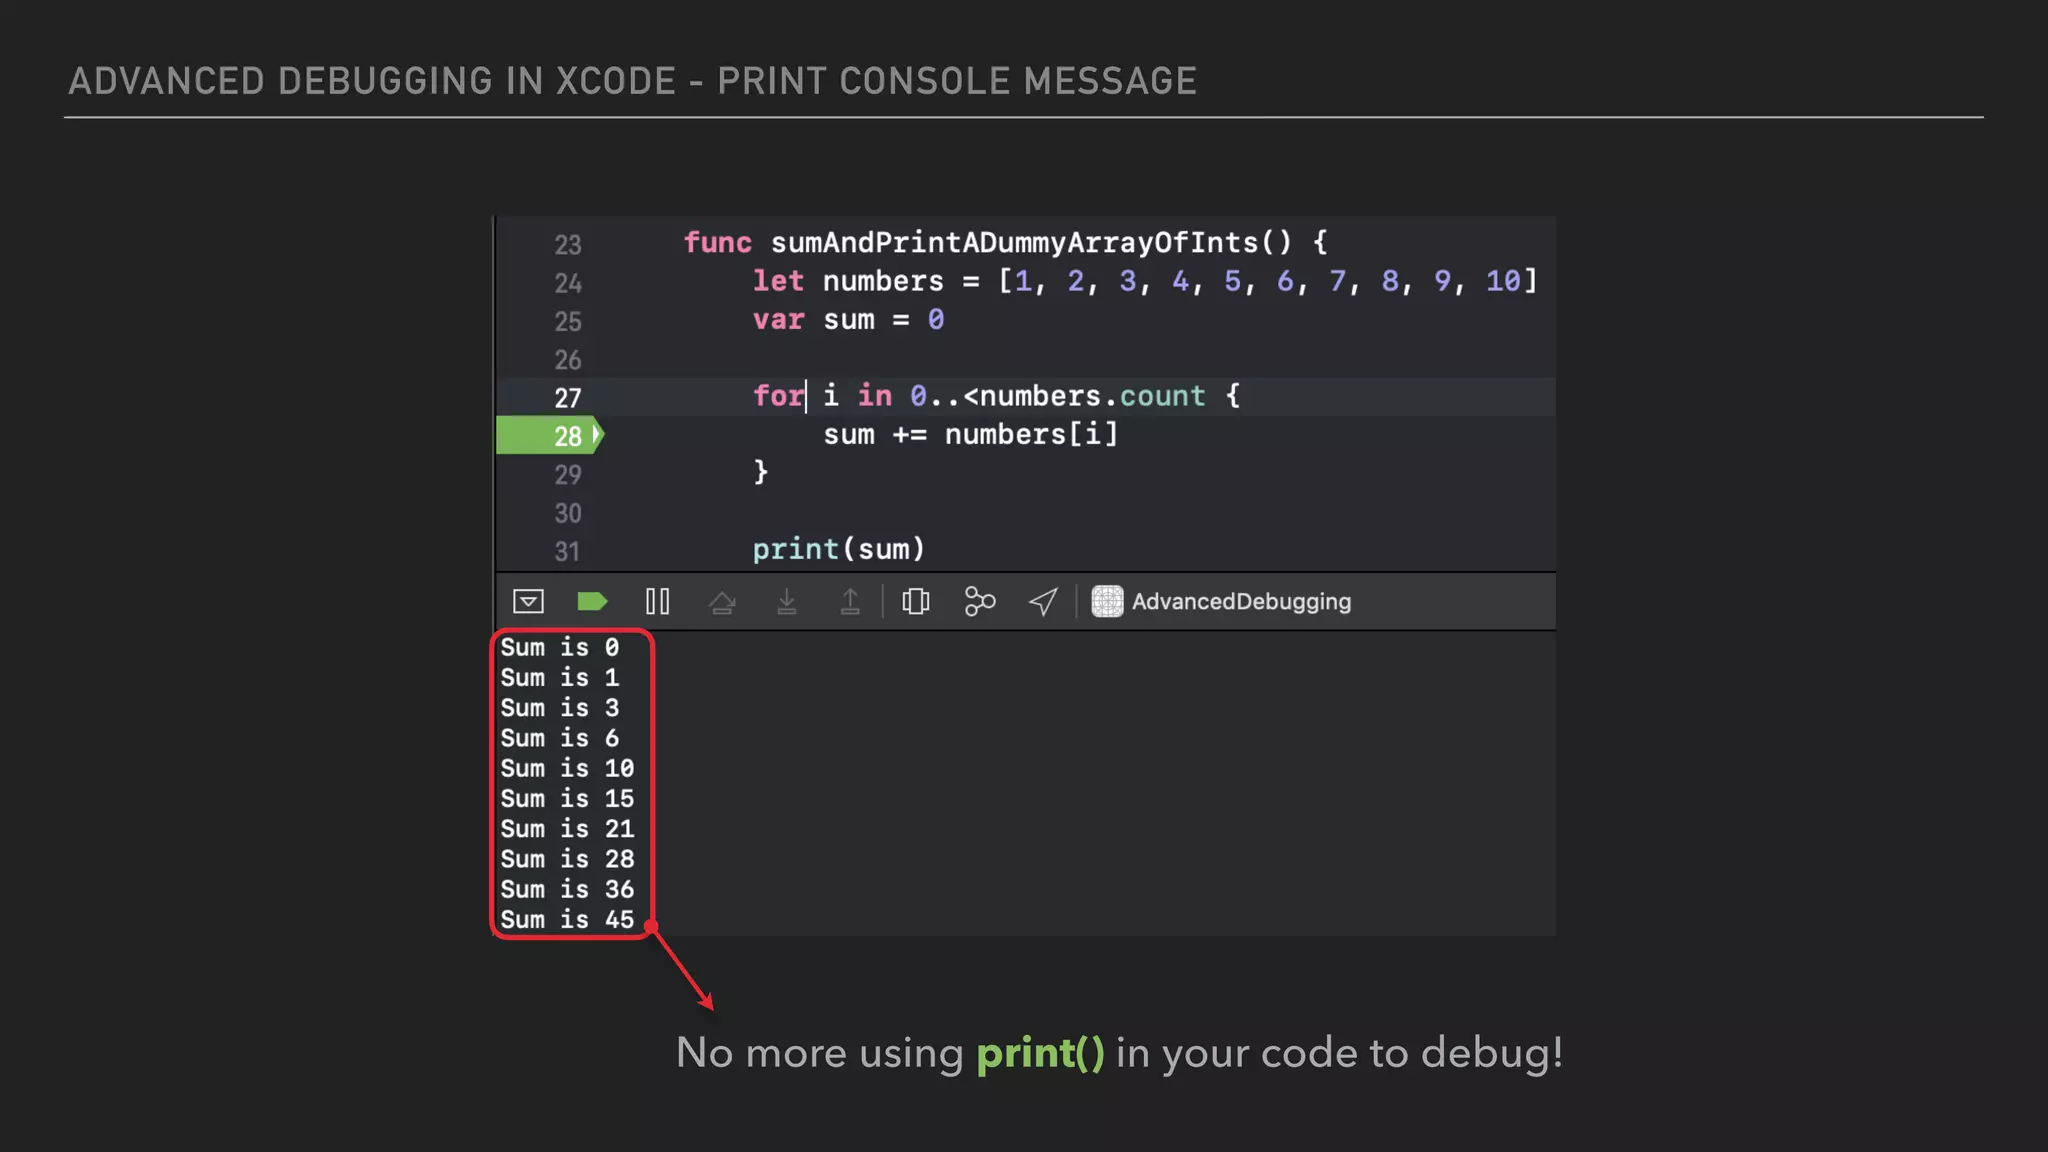
Task: Click line number 24 in gutter
Action: [568, 283]
